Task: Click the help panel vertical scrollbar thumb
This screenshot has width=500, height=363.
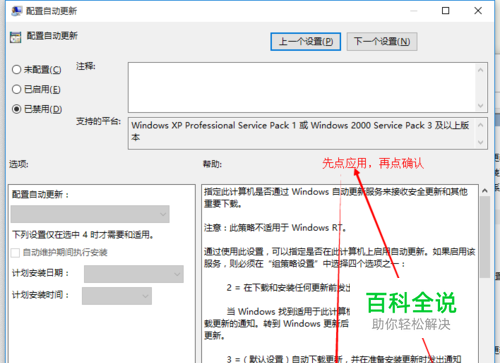Action: [x=485, y=237]
